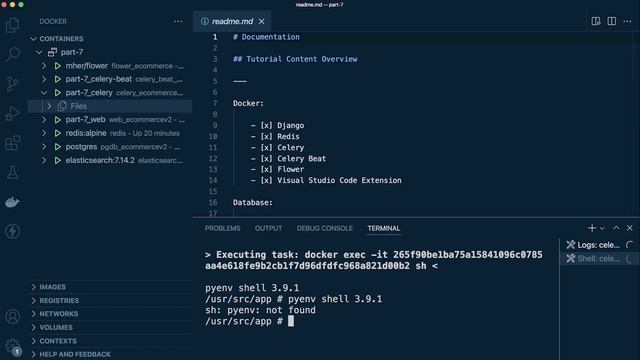Open Source Control view in activity bar
This screenshot has height=360, width=640.
coord(13,84)
